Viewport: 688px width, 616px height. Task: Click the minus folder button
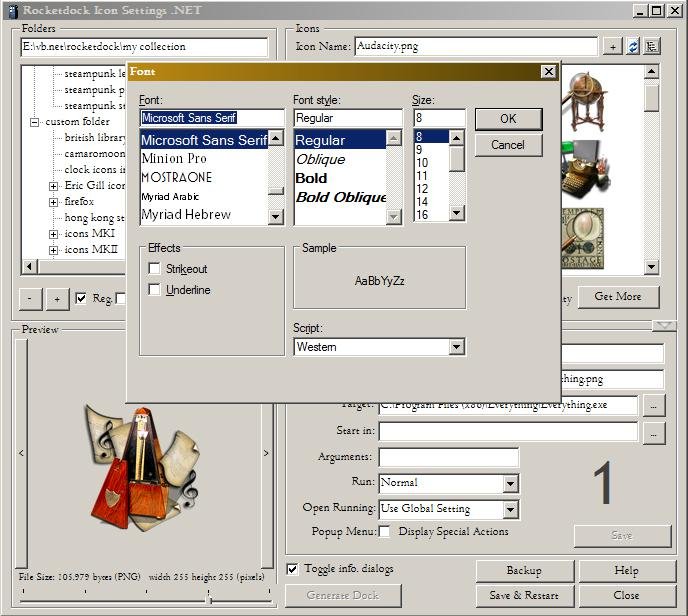(x=30, y=299)
